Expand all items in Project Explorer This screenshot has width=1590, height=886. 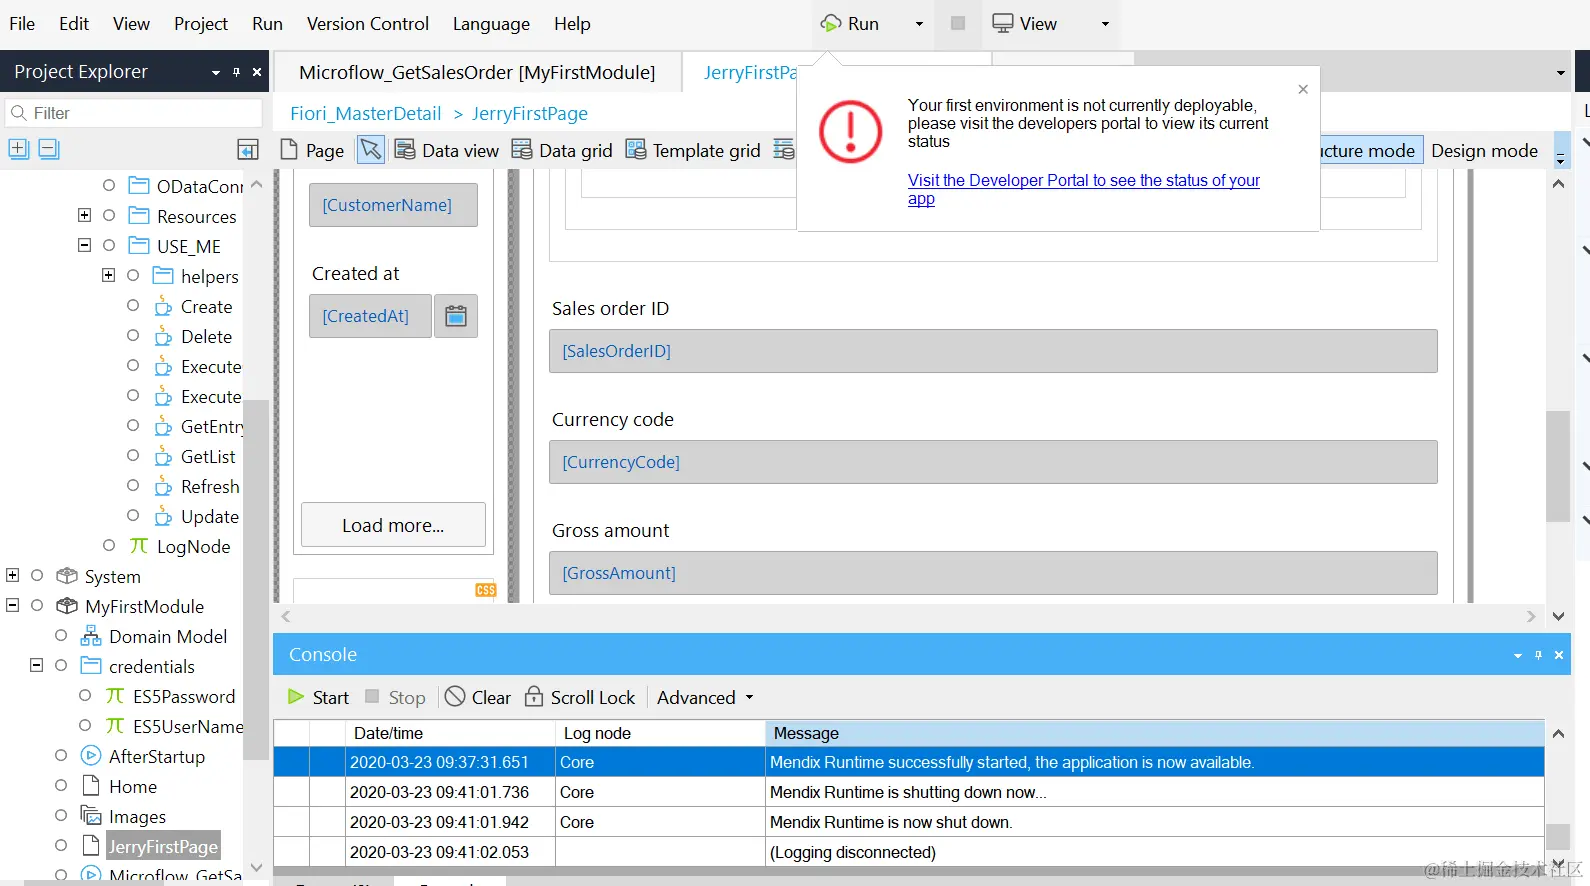click(18, 149)
